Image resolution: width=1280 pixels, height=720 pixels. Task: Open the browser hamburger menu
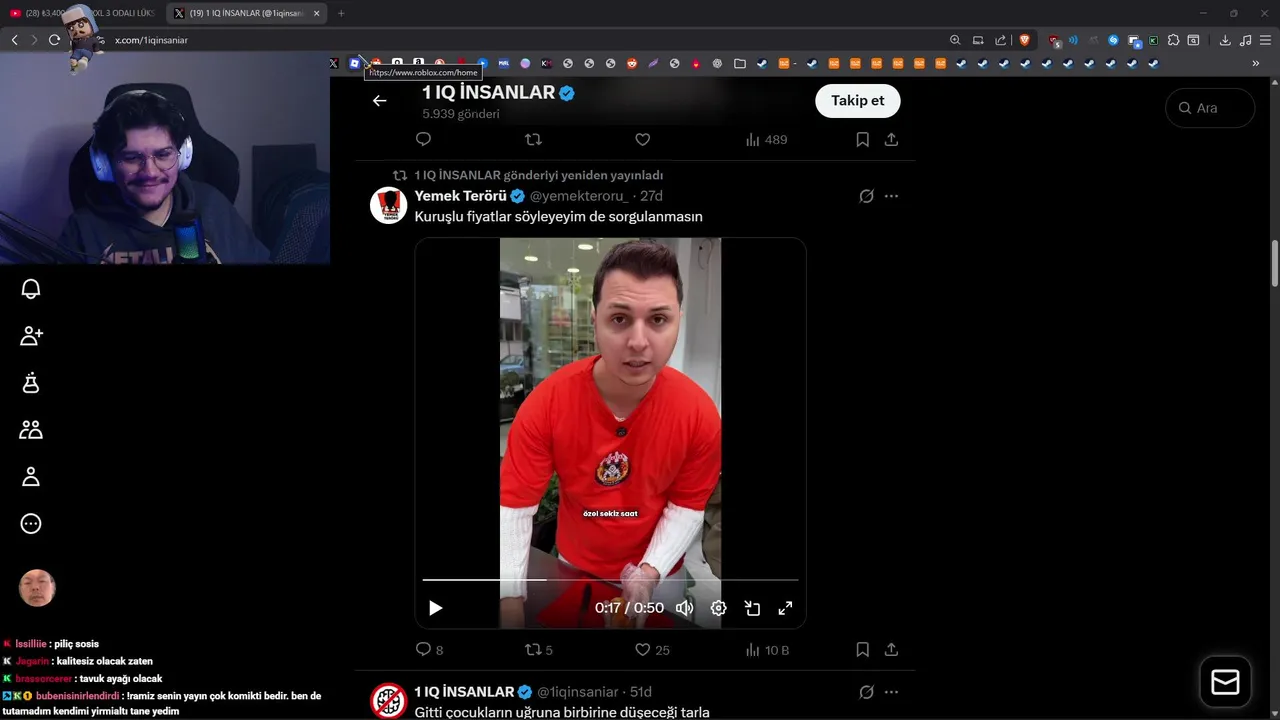(1265, 40)
